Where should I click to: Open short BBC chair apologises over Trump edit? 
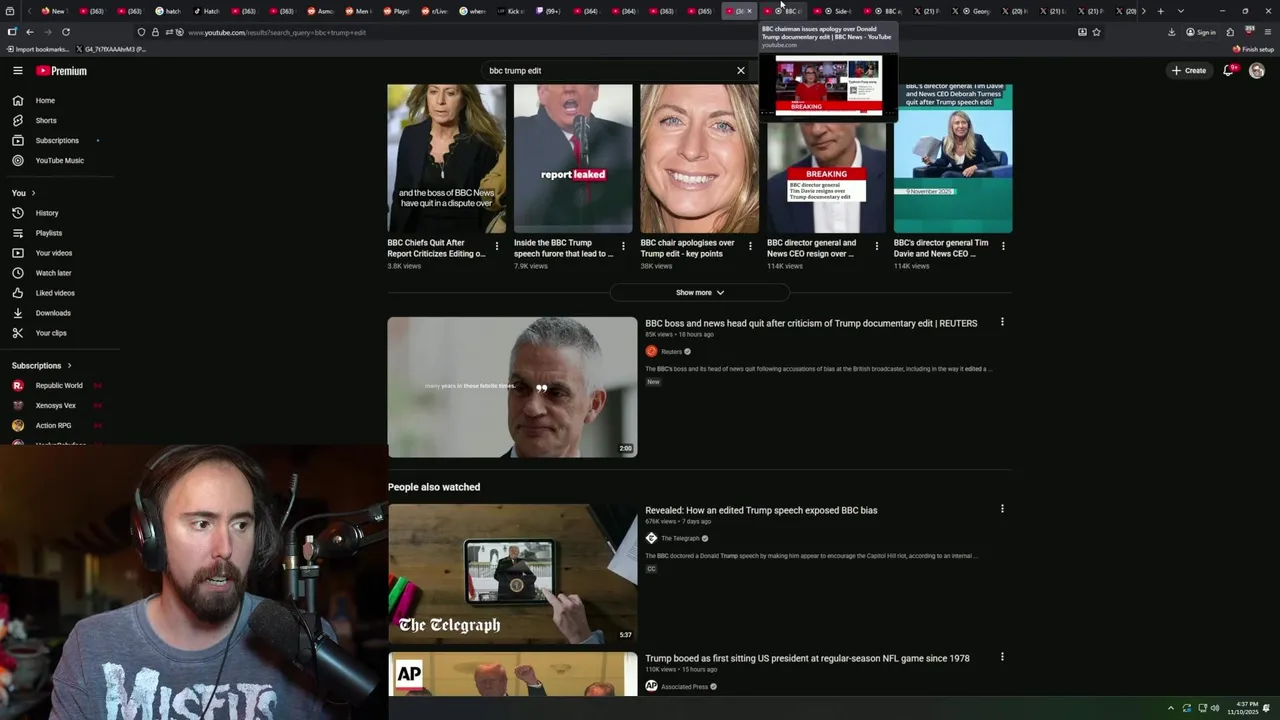[699, 158]
